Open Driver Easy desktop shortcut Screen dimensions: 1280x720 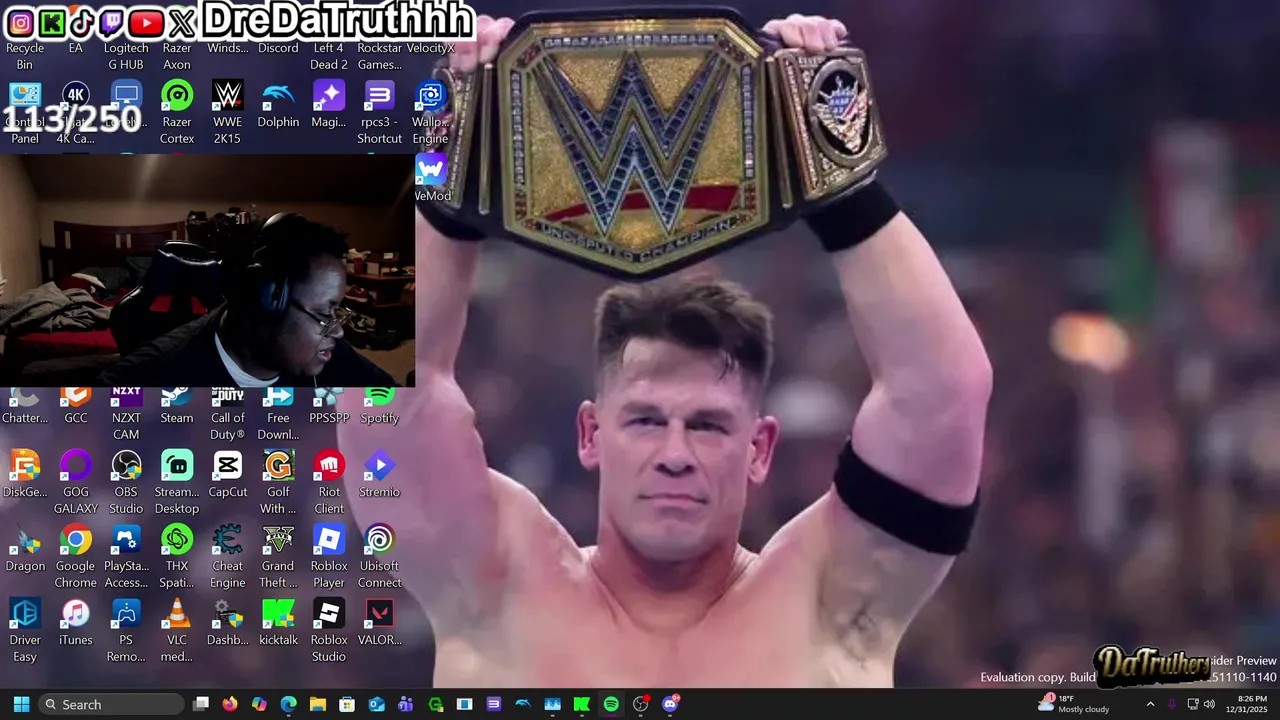click(25, 630)
